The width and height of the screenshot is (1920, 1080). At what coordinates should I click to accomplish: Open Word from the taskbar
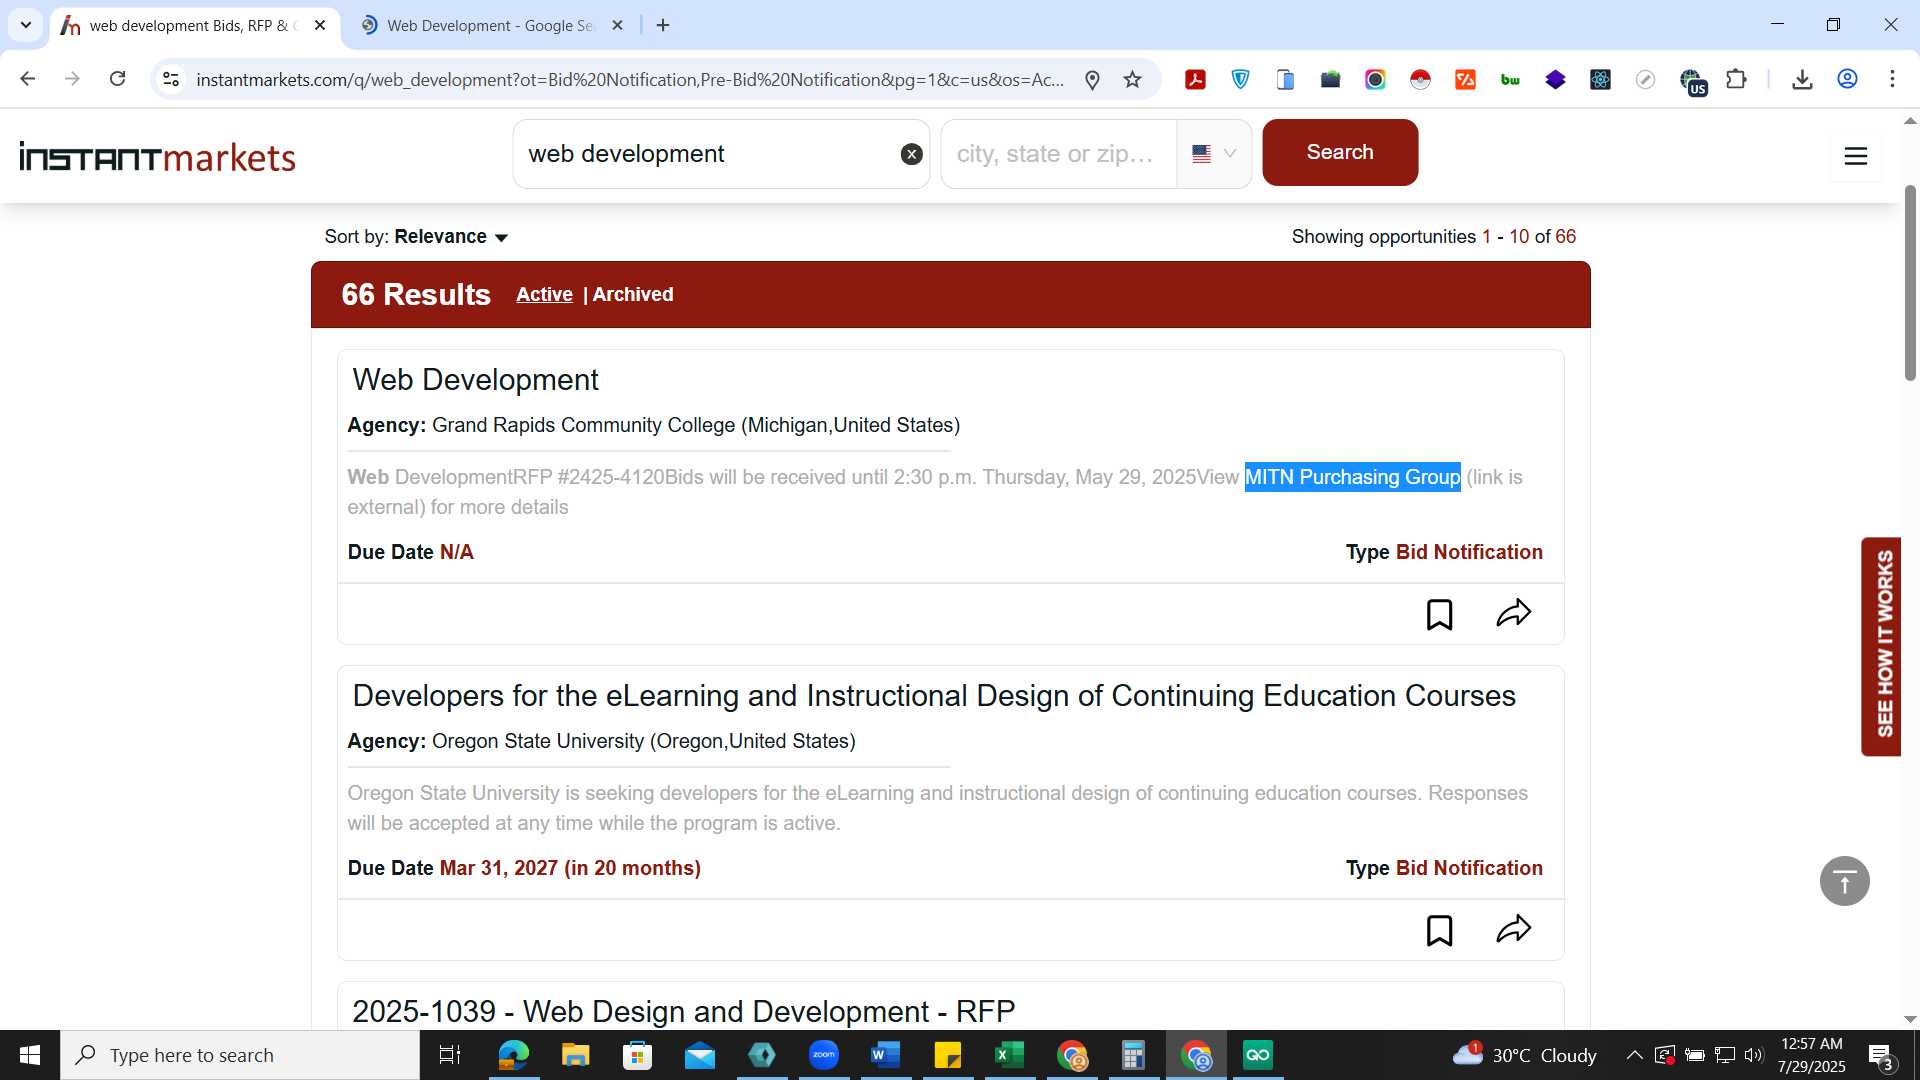click(885, 1055)
